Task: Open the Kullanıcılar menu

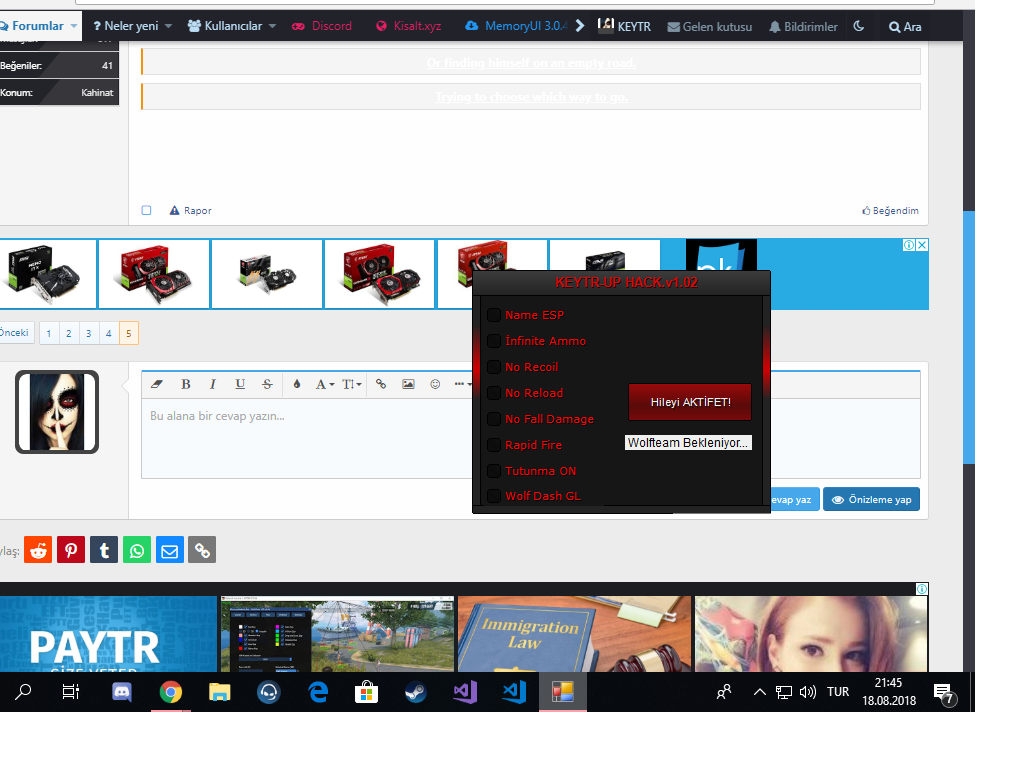Action: (x=225, y=26)
